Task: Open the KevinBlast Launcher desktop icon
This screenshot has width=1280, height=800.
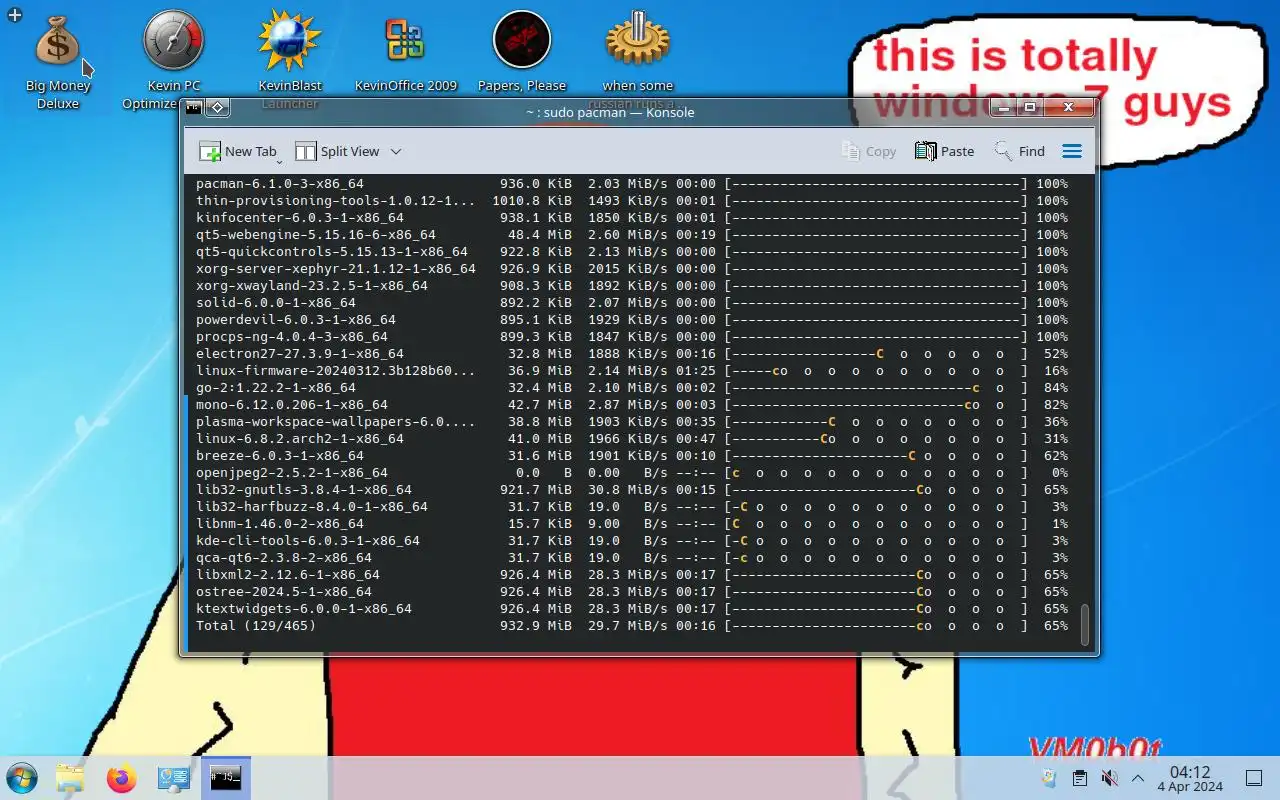Action: coord(290,60)
